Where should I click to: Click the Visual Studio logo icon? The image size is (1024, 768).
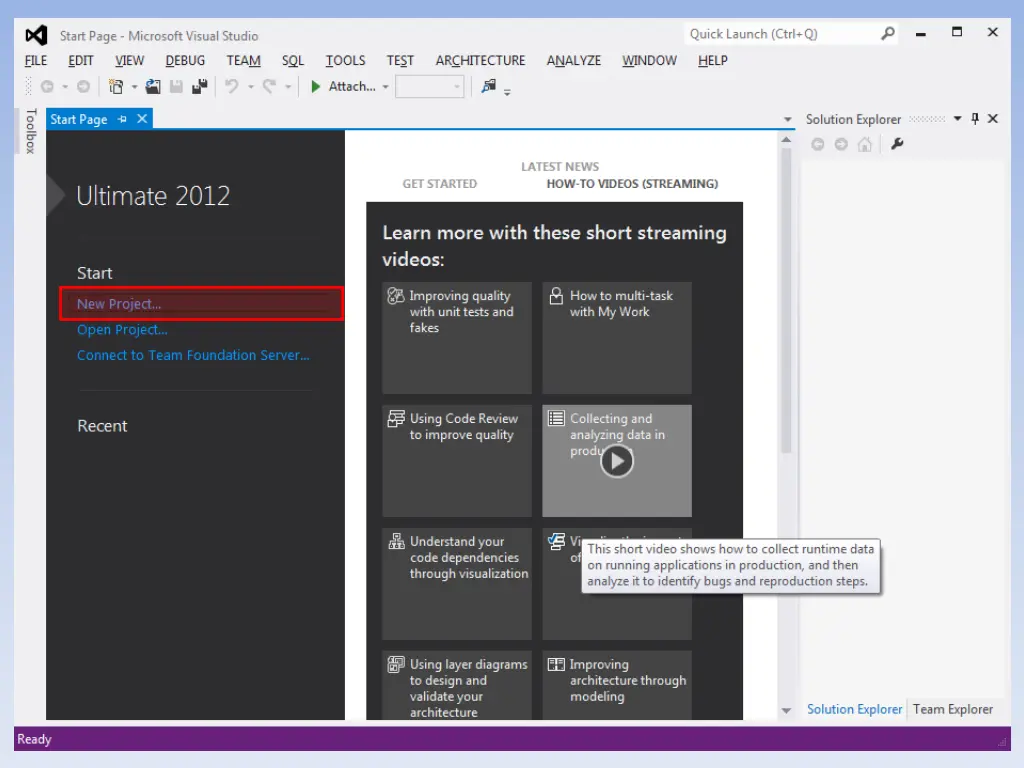37,35
